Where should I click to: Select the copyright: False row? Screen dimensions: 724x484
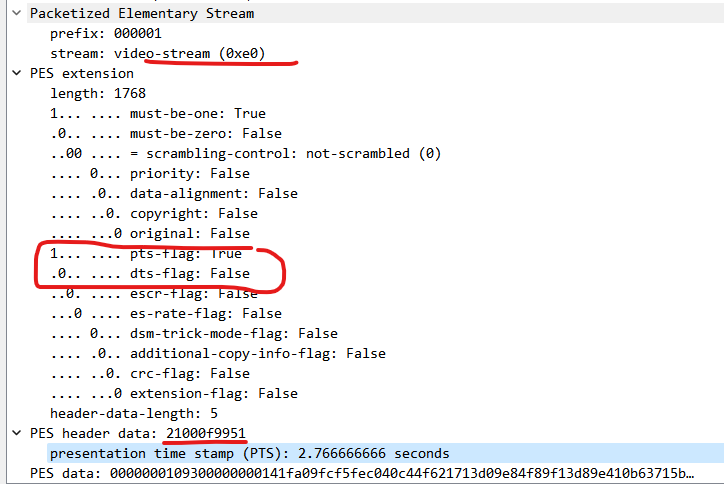(x=154, y=213)
